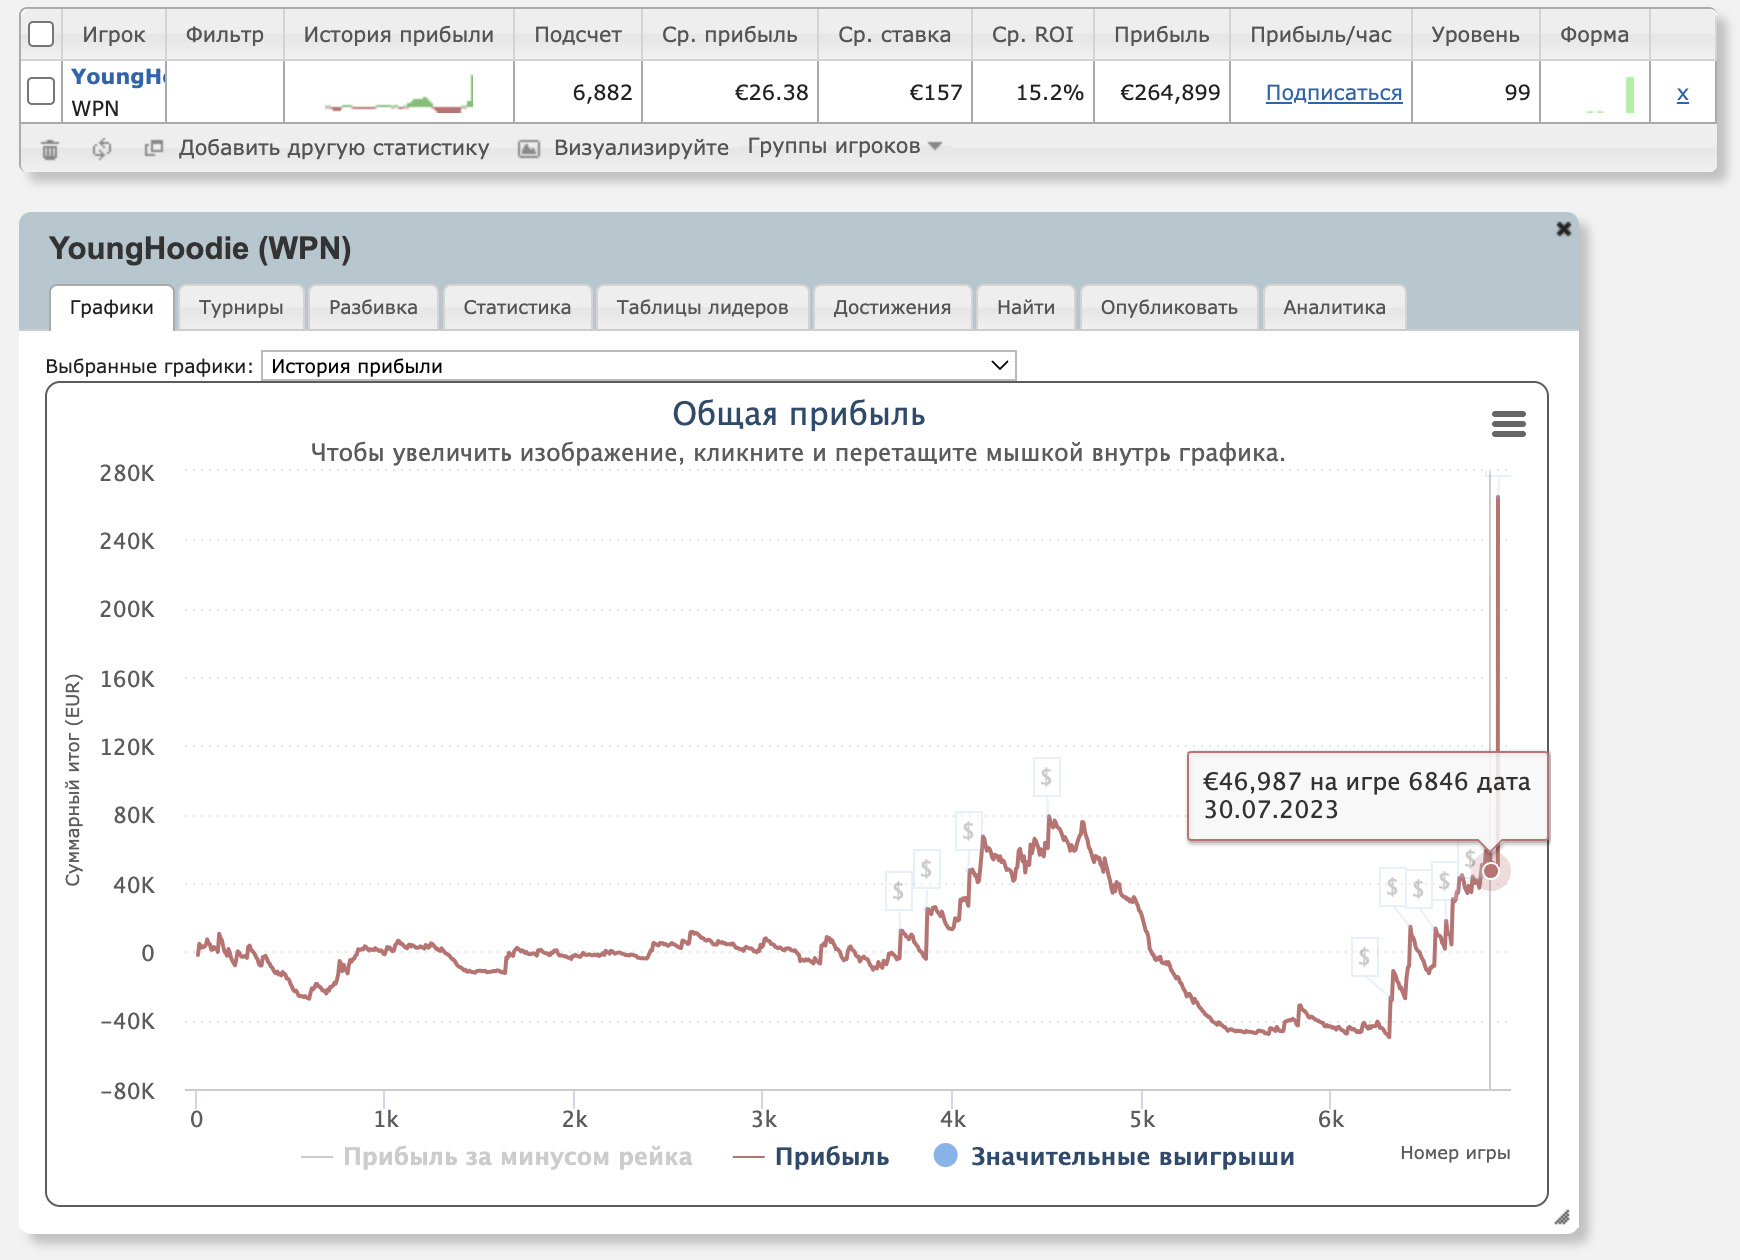Viewport: 1740px width, 1260px height.
Task: Click the trash delete icon
Action: [x=50, y=149]
